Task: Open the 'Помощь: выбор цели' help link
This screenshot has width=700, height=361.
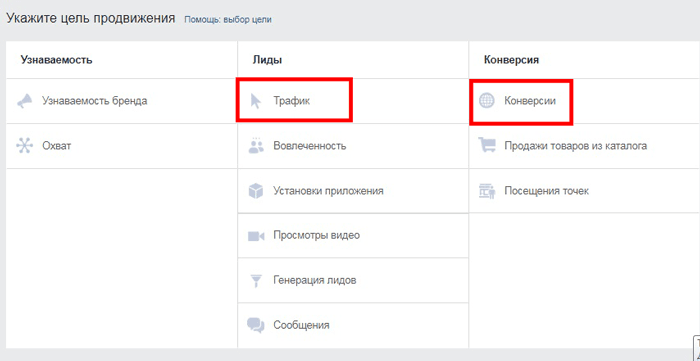Action: click(228, 20)
